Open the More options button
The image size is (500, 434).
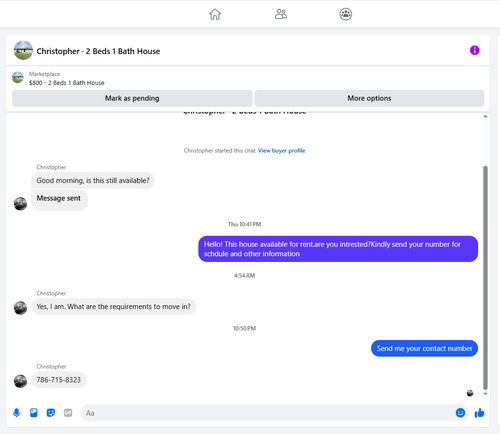[x=369, y=98]
